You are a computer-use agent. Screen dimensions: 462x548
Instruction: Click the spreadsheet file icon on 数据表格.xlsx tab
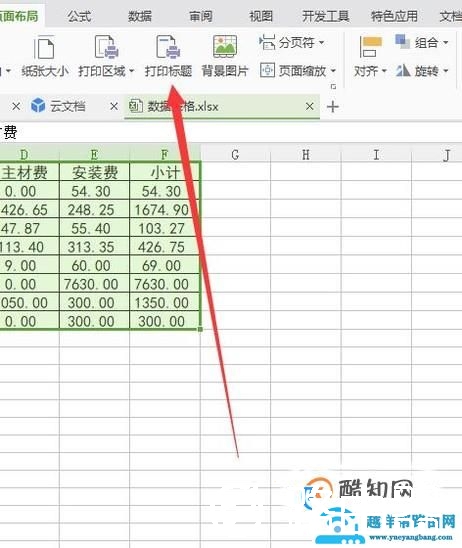136,106
